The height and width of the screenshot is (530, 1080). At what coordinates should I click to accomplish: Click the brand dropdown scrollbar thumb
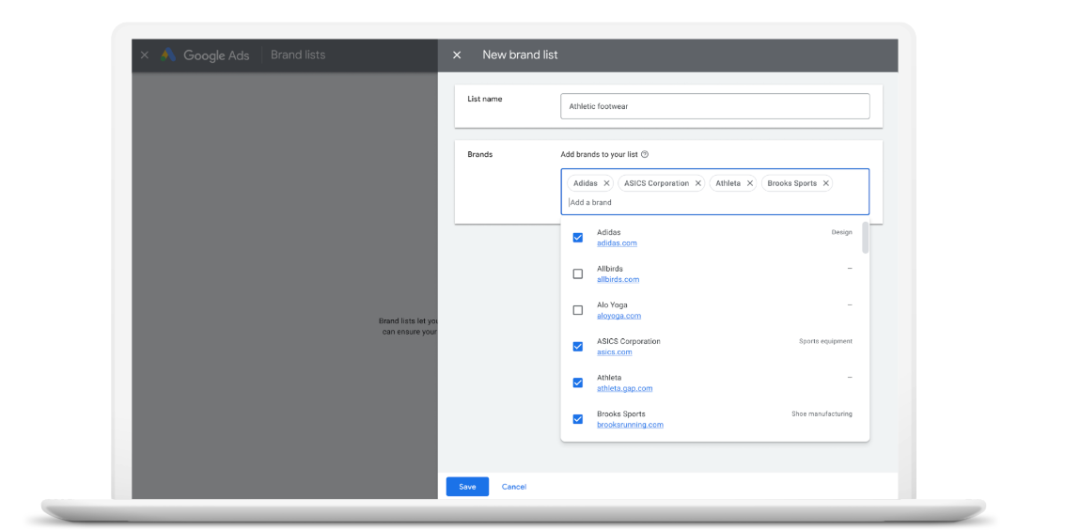point(865,238)
